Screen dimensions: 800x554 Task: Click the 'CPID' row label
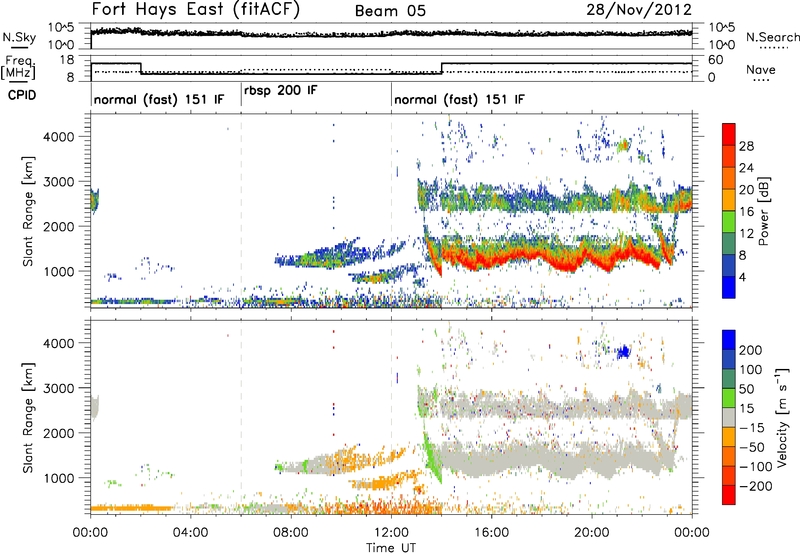(22, 95)
